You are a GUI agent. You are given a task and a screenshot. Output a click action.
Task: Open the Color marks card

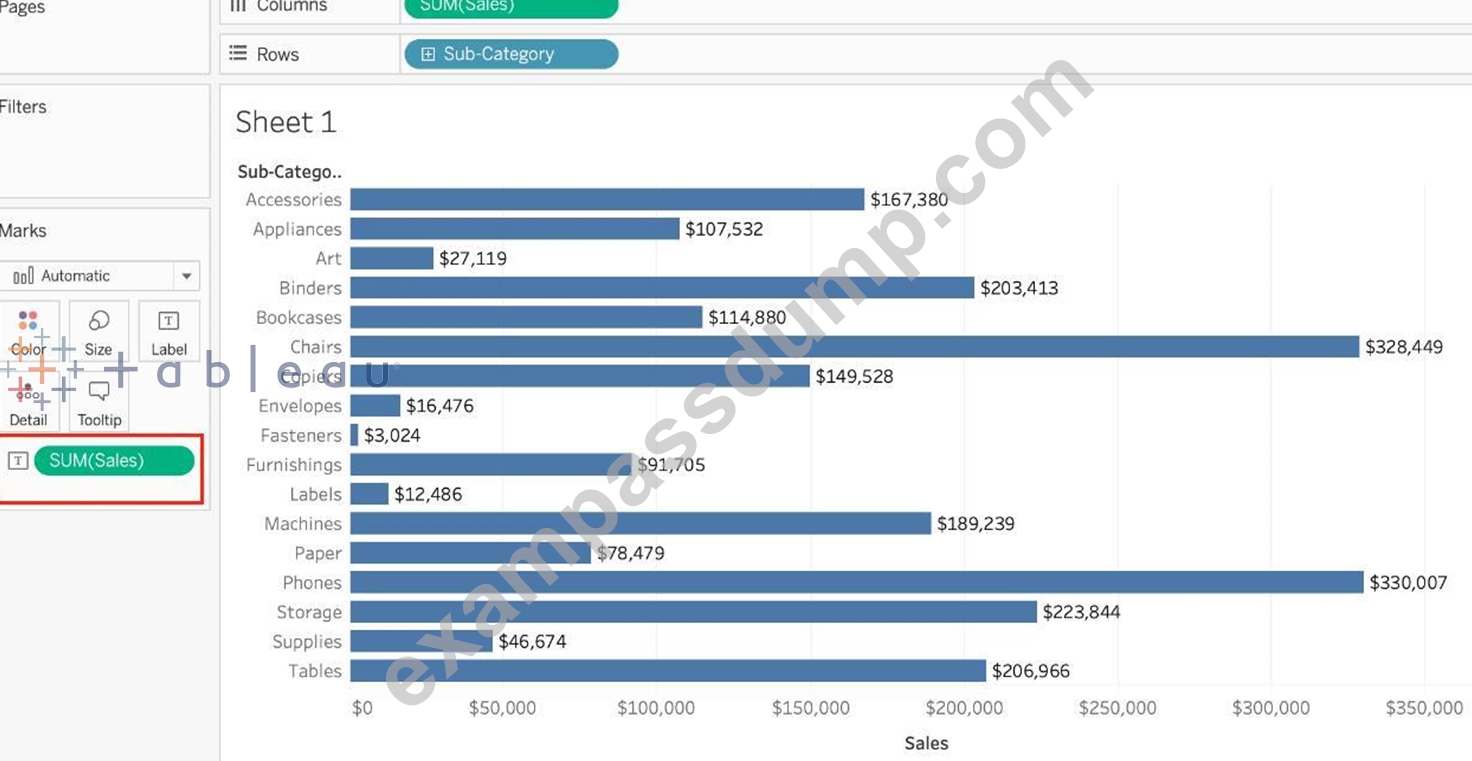click(28, 331)
